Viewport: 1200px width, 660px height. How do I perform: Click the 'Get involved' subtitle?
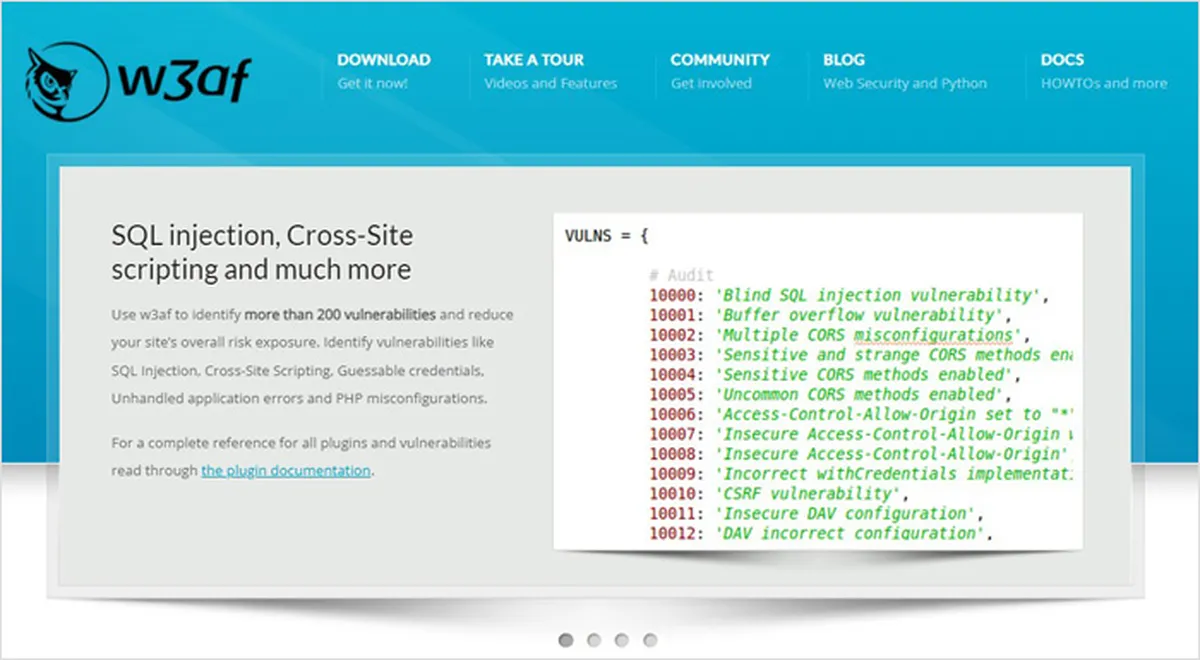pyautogui.click(x=711, y=84)
